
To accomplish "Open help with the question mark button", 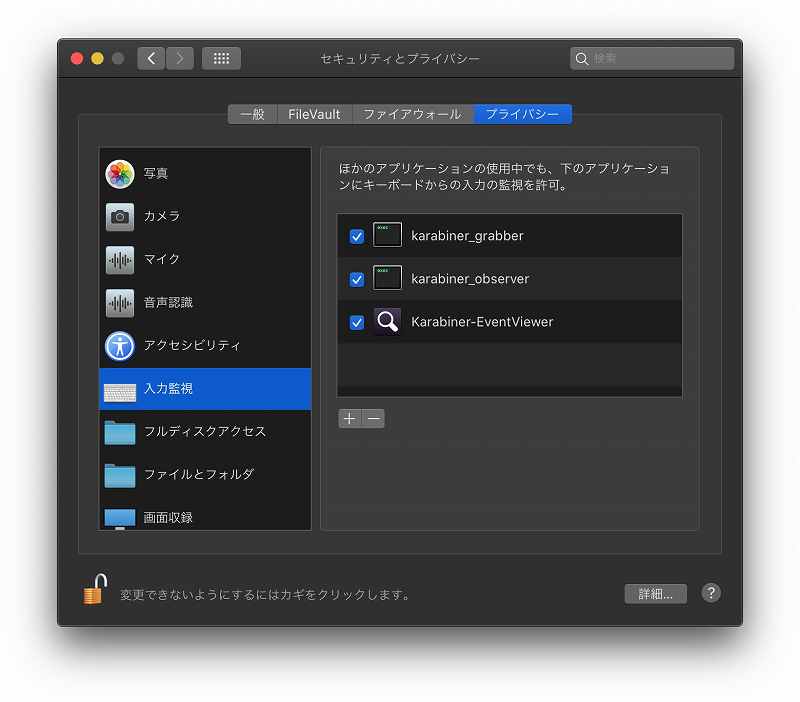I will (x=711, y=593).
